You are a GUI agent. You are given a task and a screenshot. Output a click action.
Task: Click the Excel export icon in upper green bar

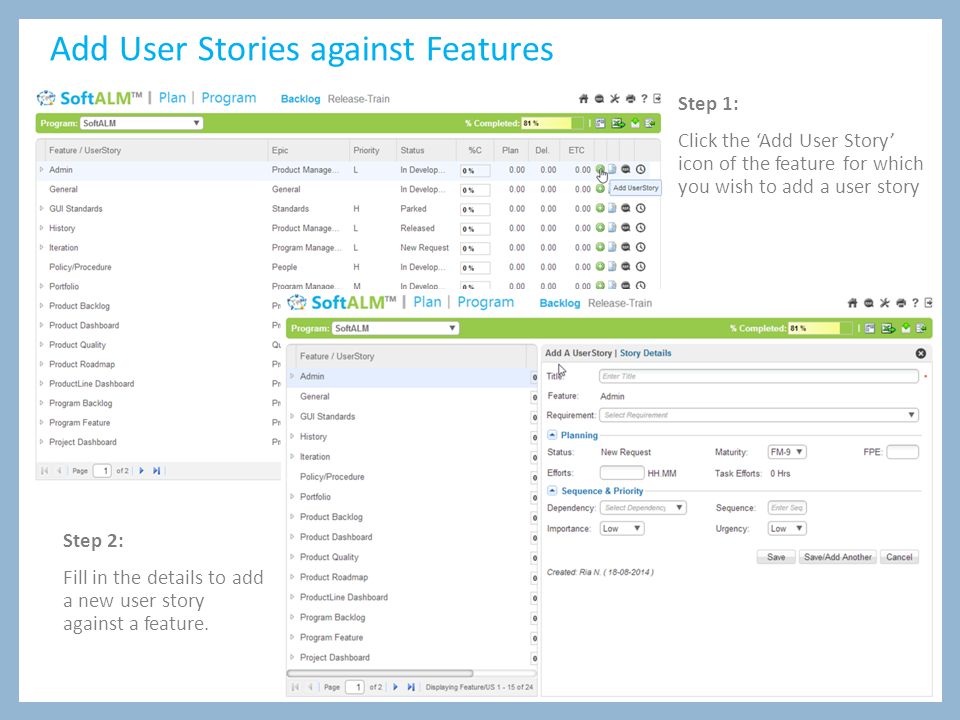[618, 123]
